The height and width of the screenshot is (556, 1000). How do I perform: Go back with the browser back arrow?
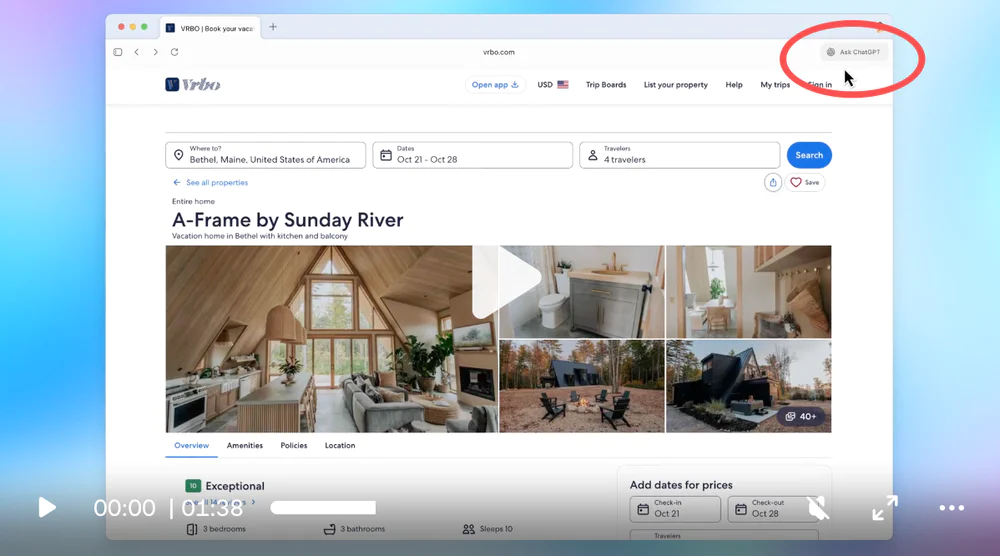pos(137,52)
